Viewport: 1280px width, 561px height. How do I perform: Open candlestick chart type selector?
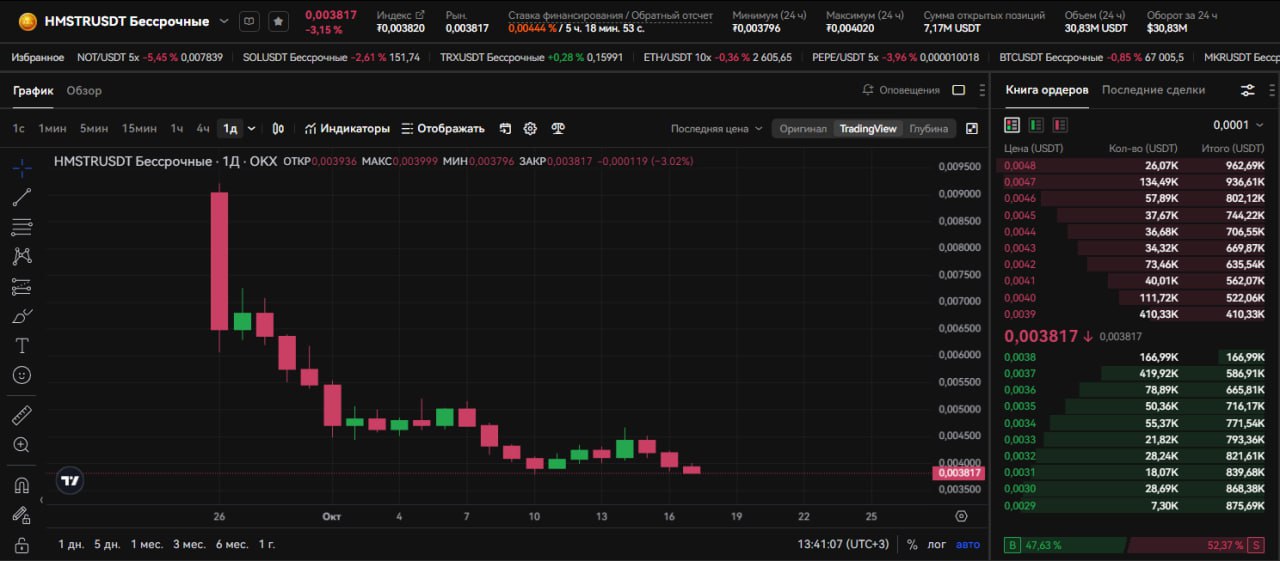click(278, 129)
